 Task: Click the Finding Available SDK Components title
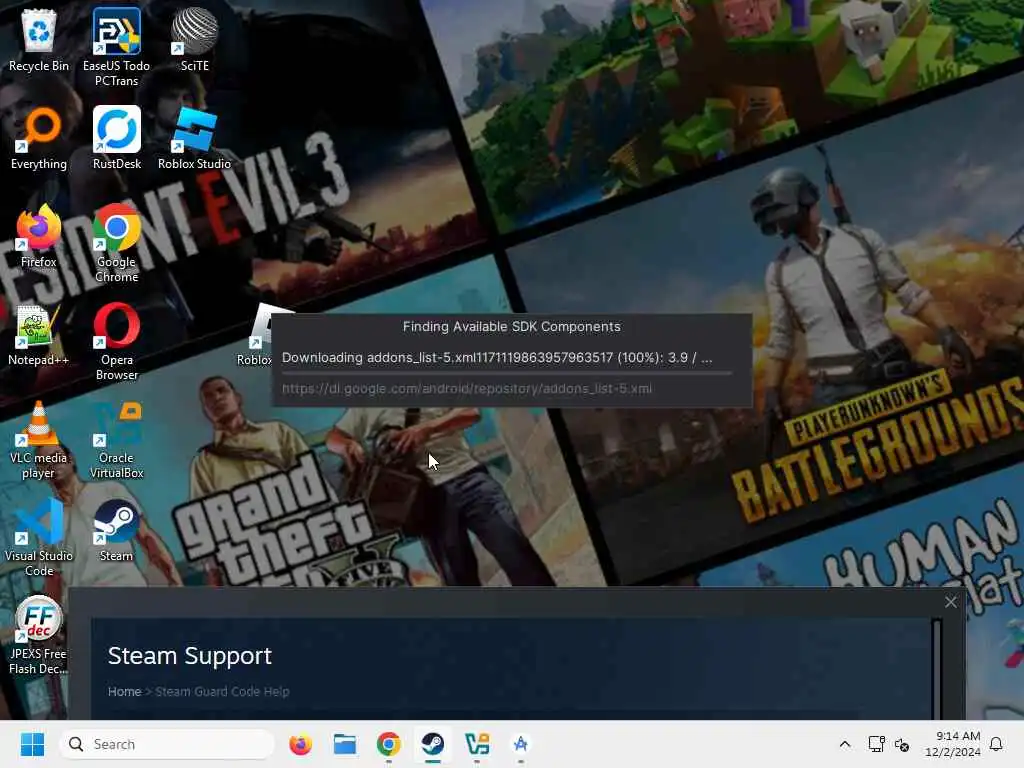pos(511,327)
